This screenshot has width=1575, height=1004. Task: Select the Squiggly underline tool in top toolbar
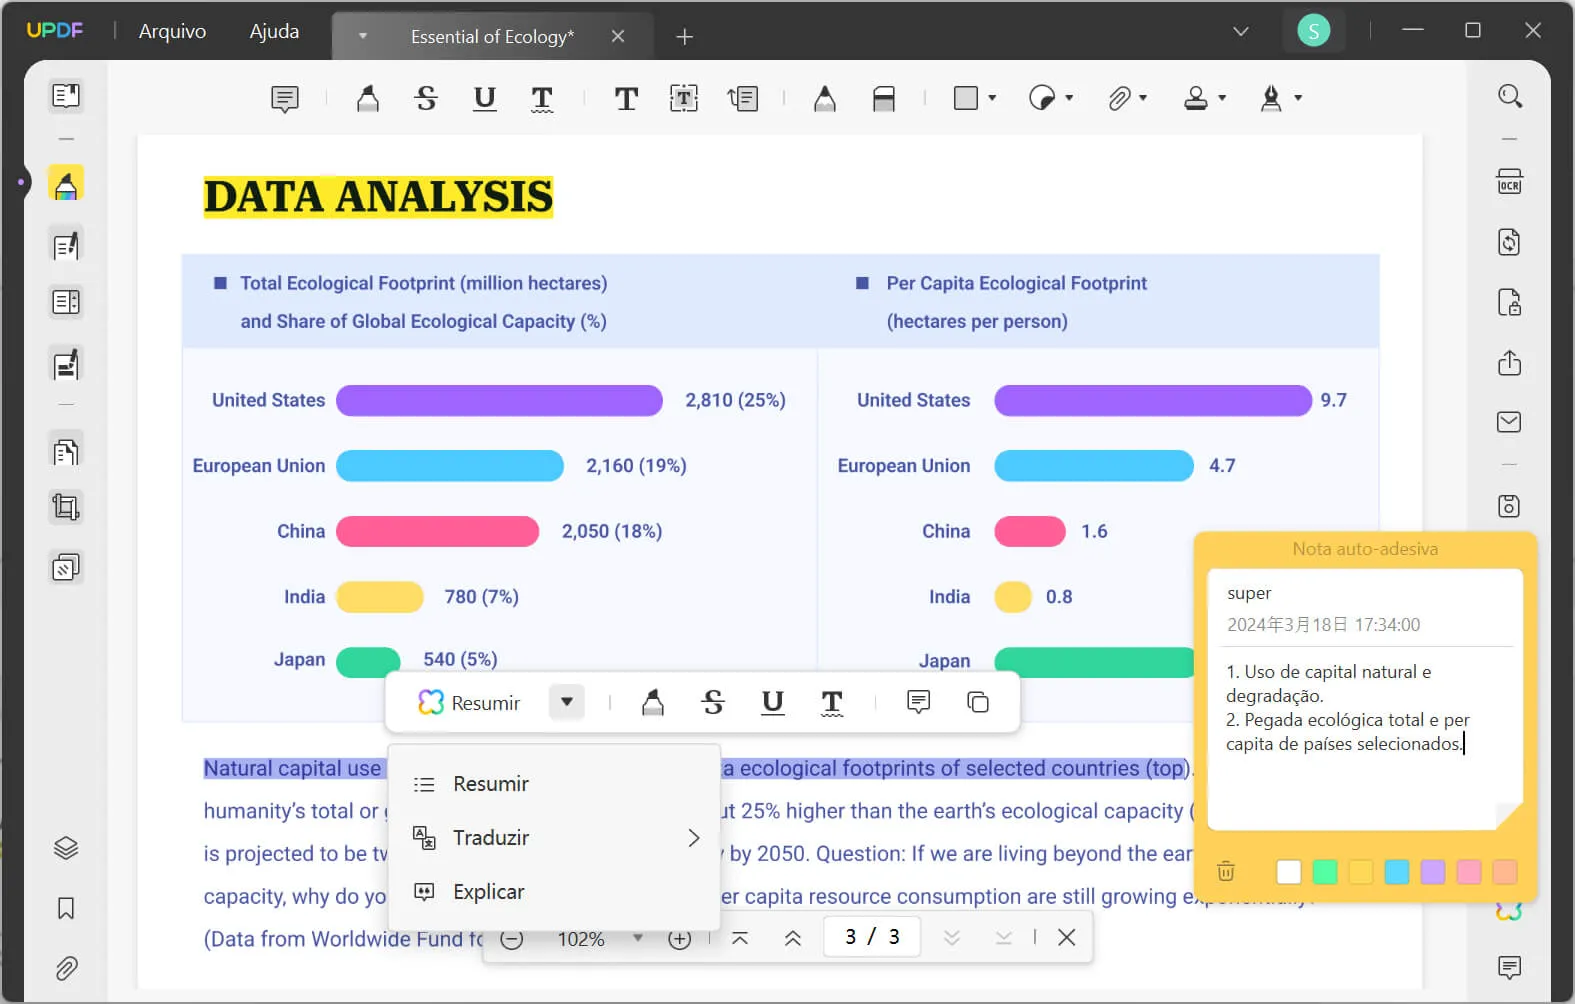pyautogui.click(x=542, y=98)
